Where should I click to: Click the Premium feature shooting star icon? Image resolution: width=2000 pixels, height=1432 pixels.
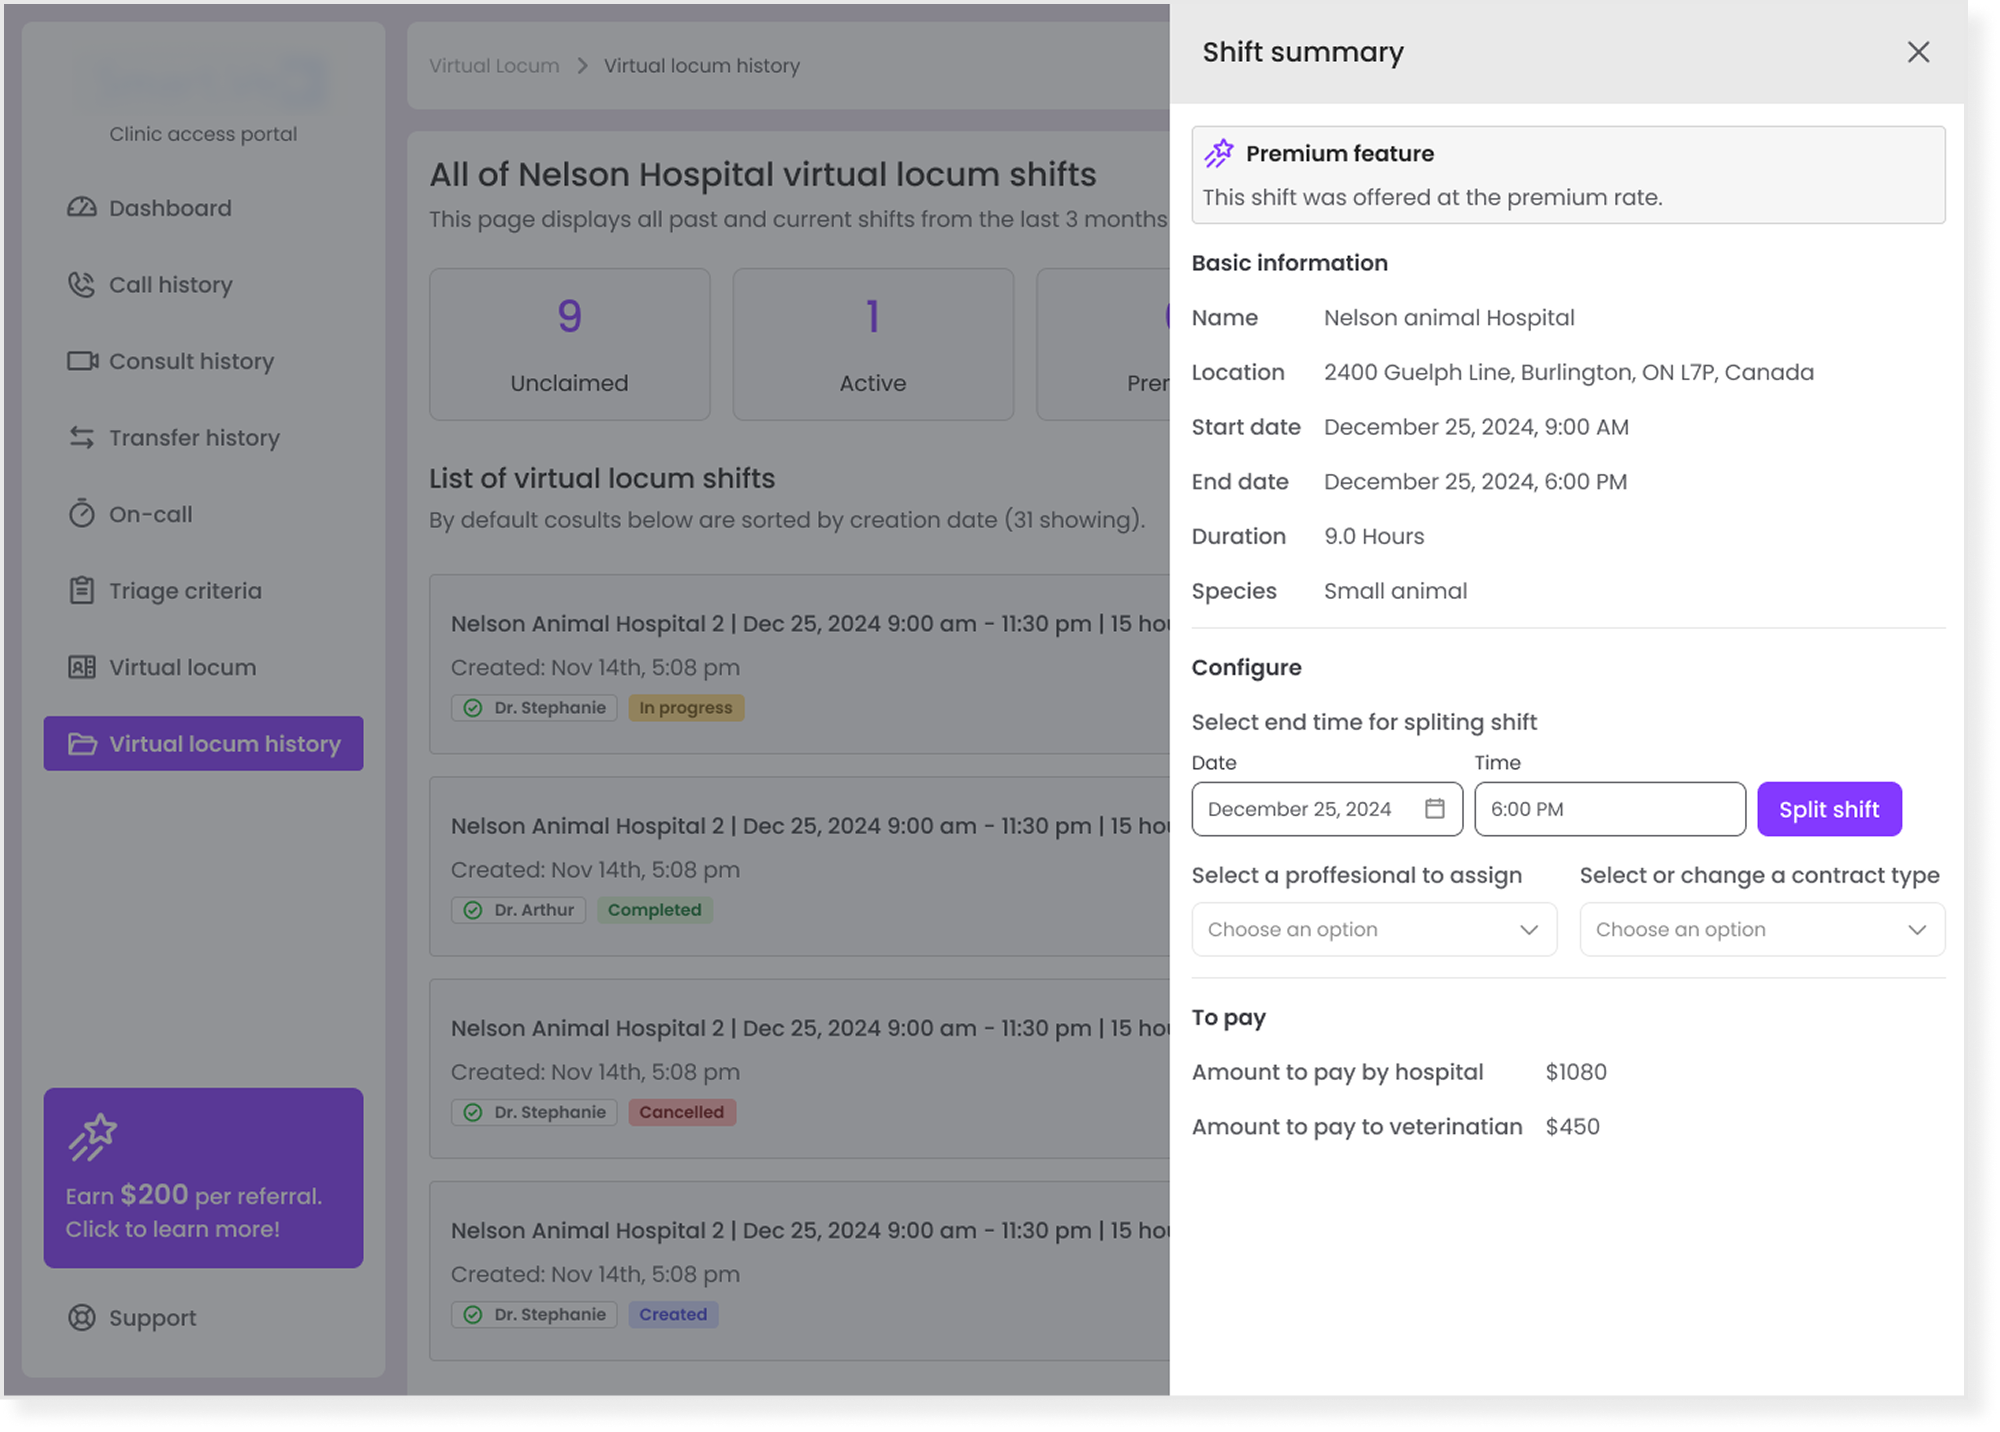pyautogui.click(x=1219, y=154)
